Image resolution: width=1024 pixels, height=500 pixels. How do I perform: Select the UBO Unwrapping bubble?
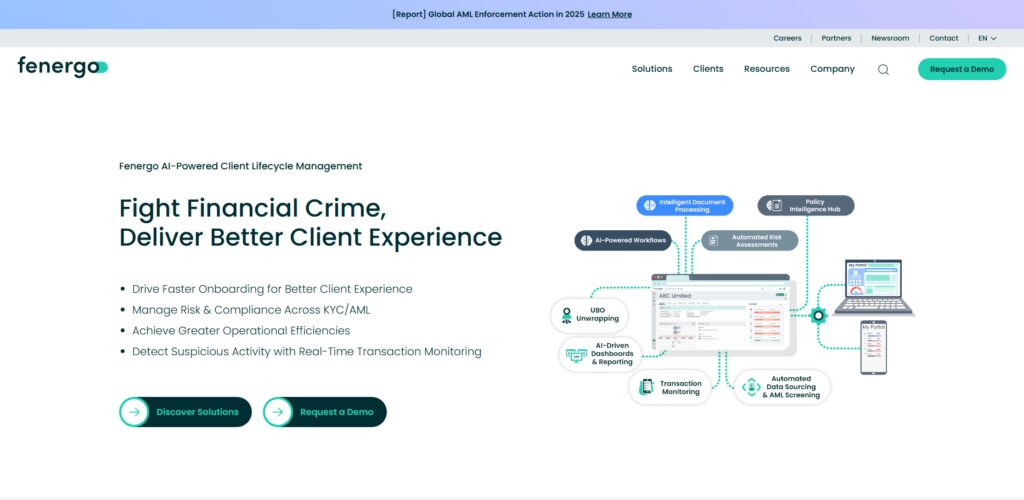589,315
